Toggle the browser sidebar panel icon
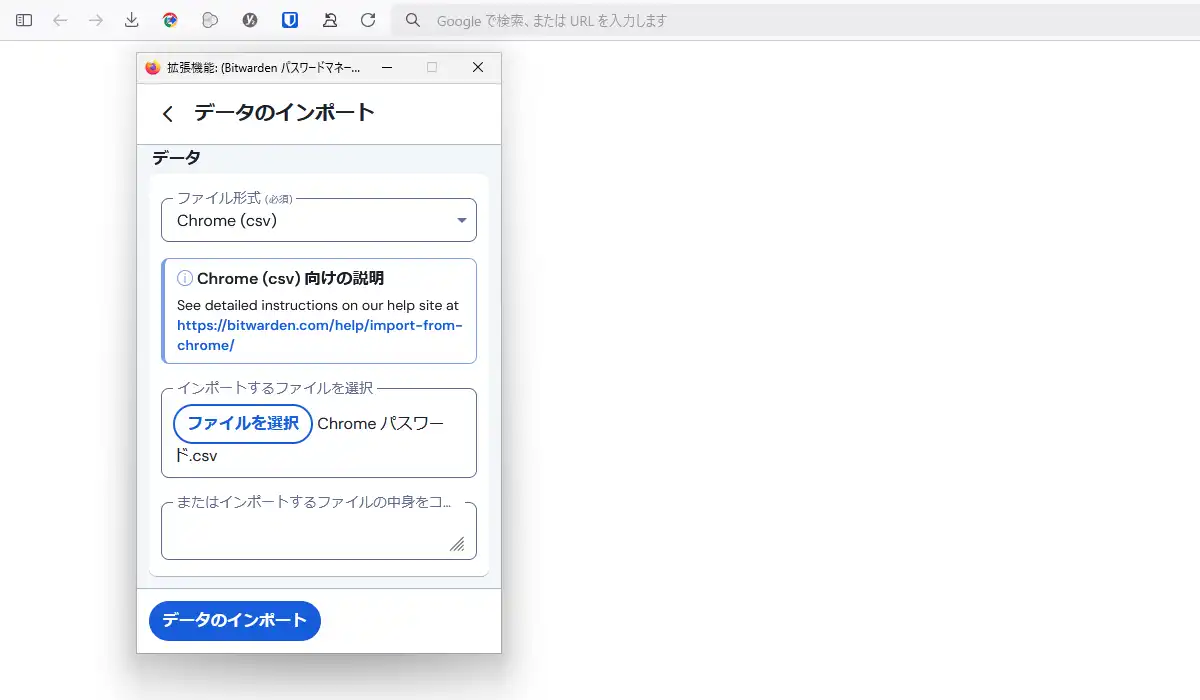 [x=24, y=20]
